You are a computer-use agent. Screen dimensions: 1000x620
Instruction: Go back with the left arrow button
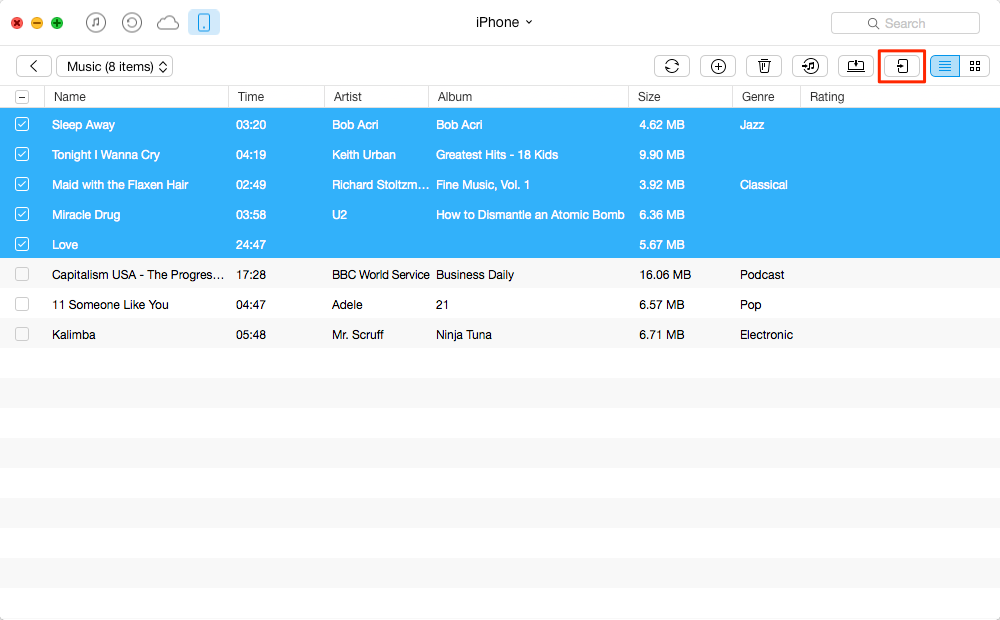tap(34, 66)
